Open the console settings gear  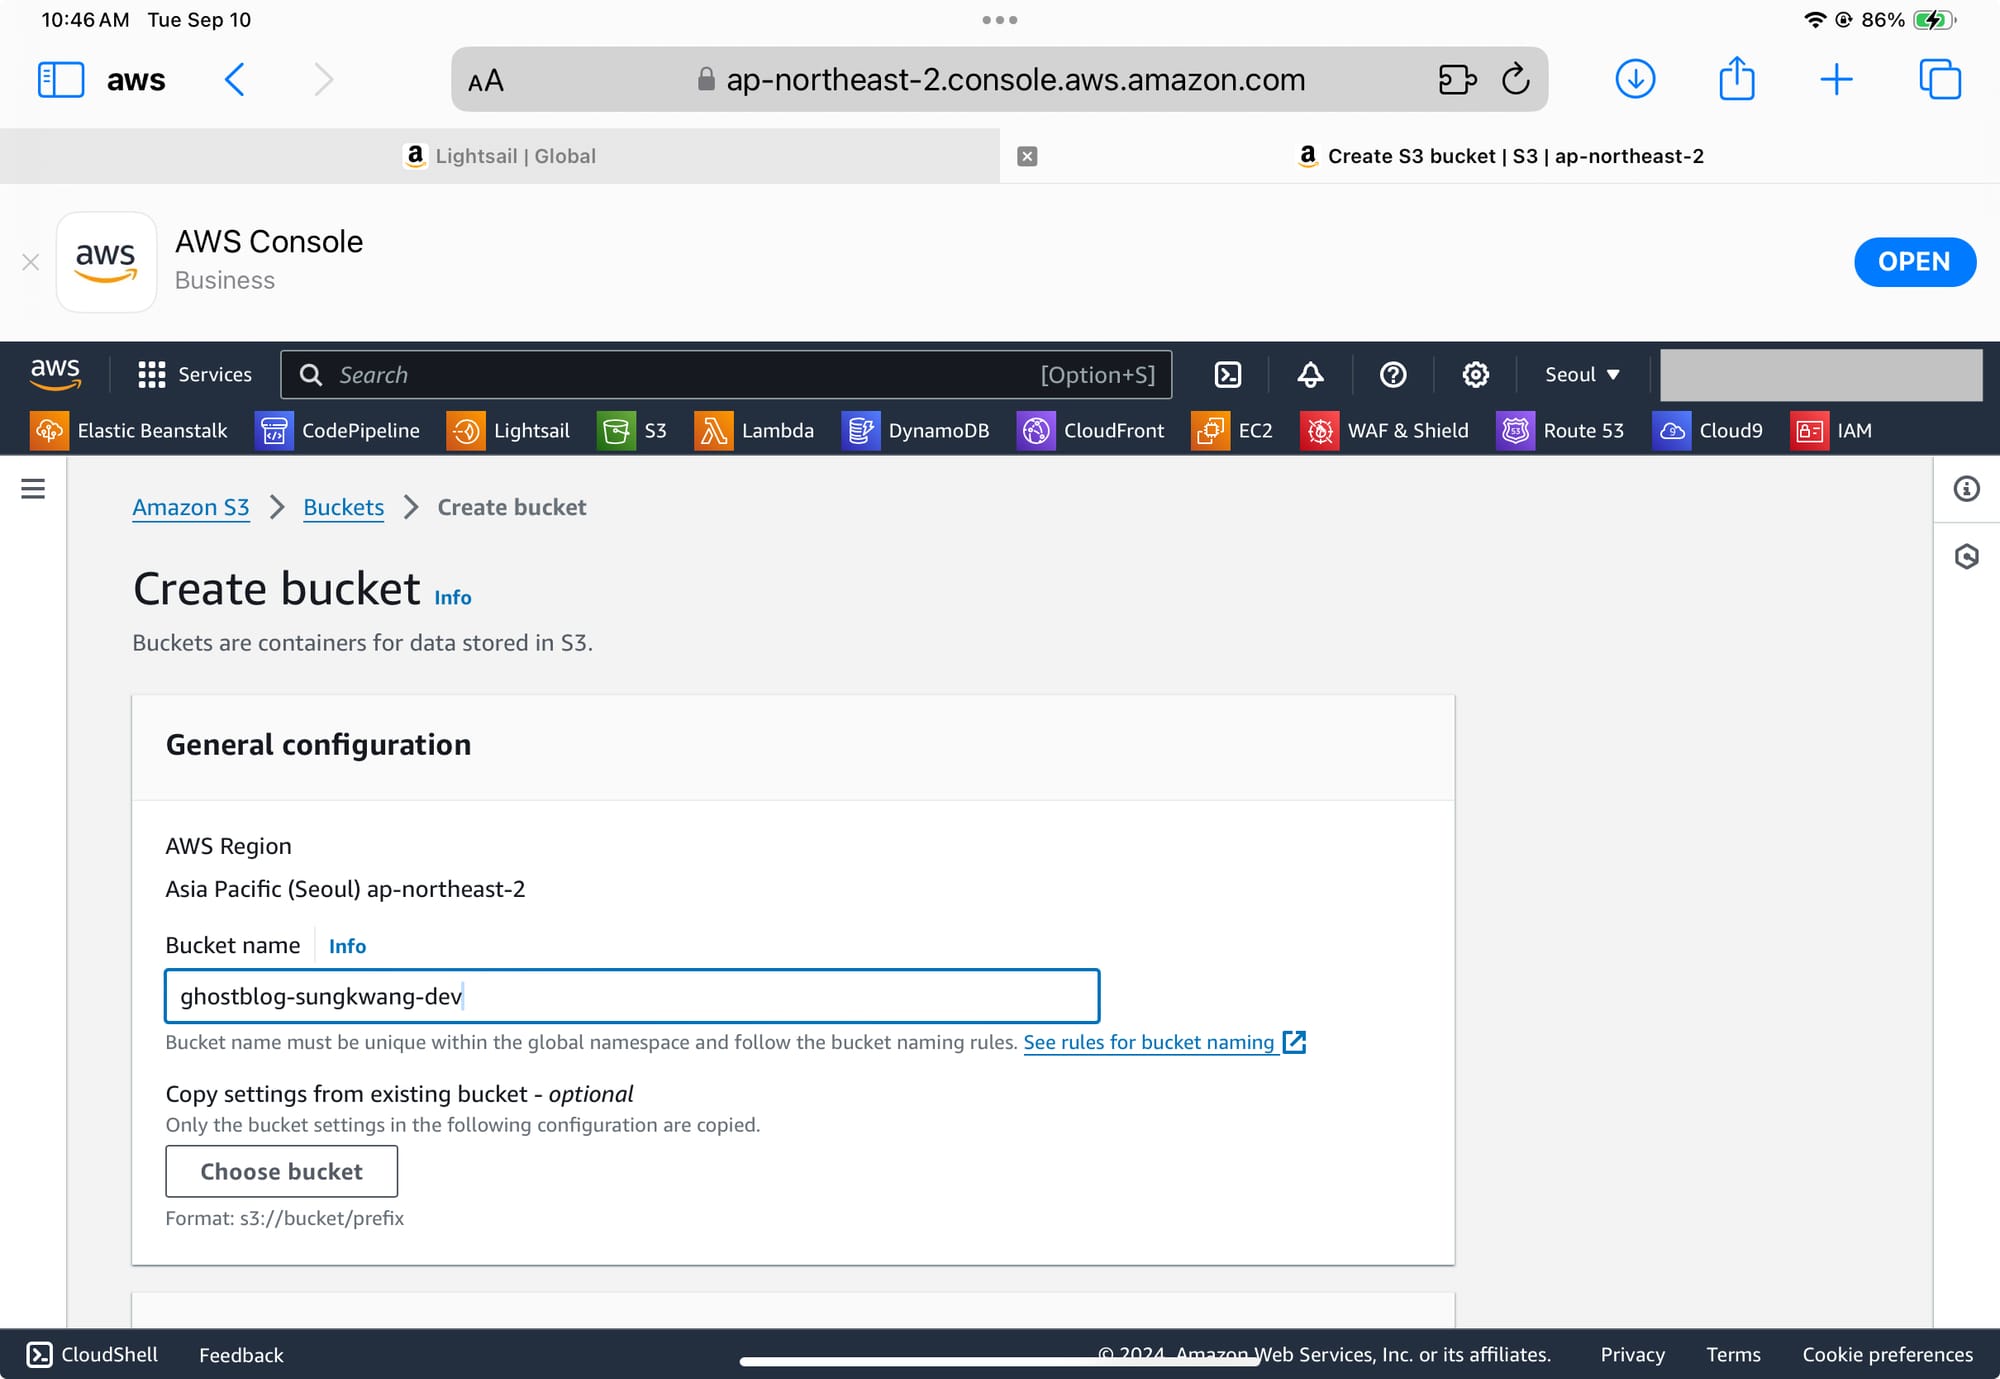tap(1476, 375)
